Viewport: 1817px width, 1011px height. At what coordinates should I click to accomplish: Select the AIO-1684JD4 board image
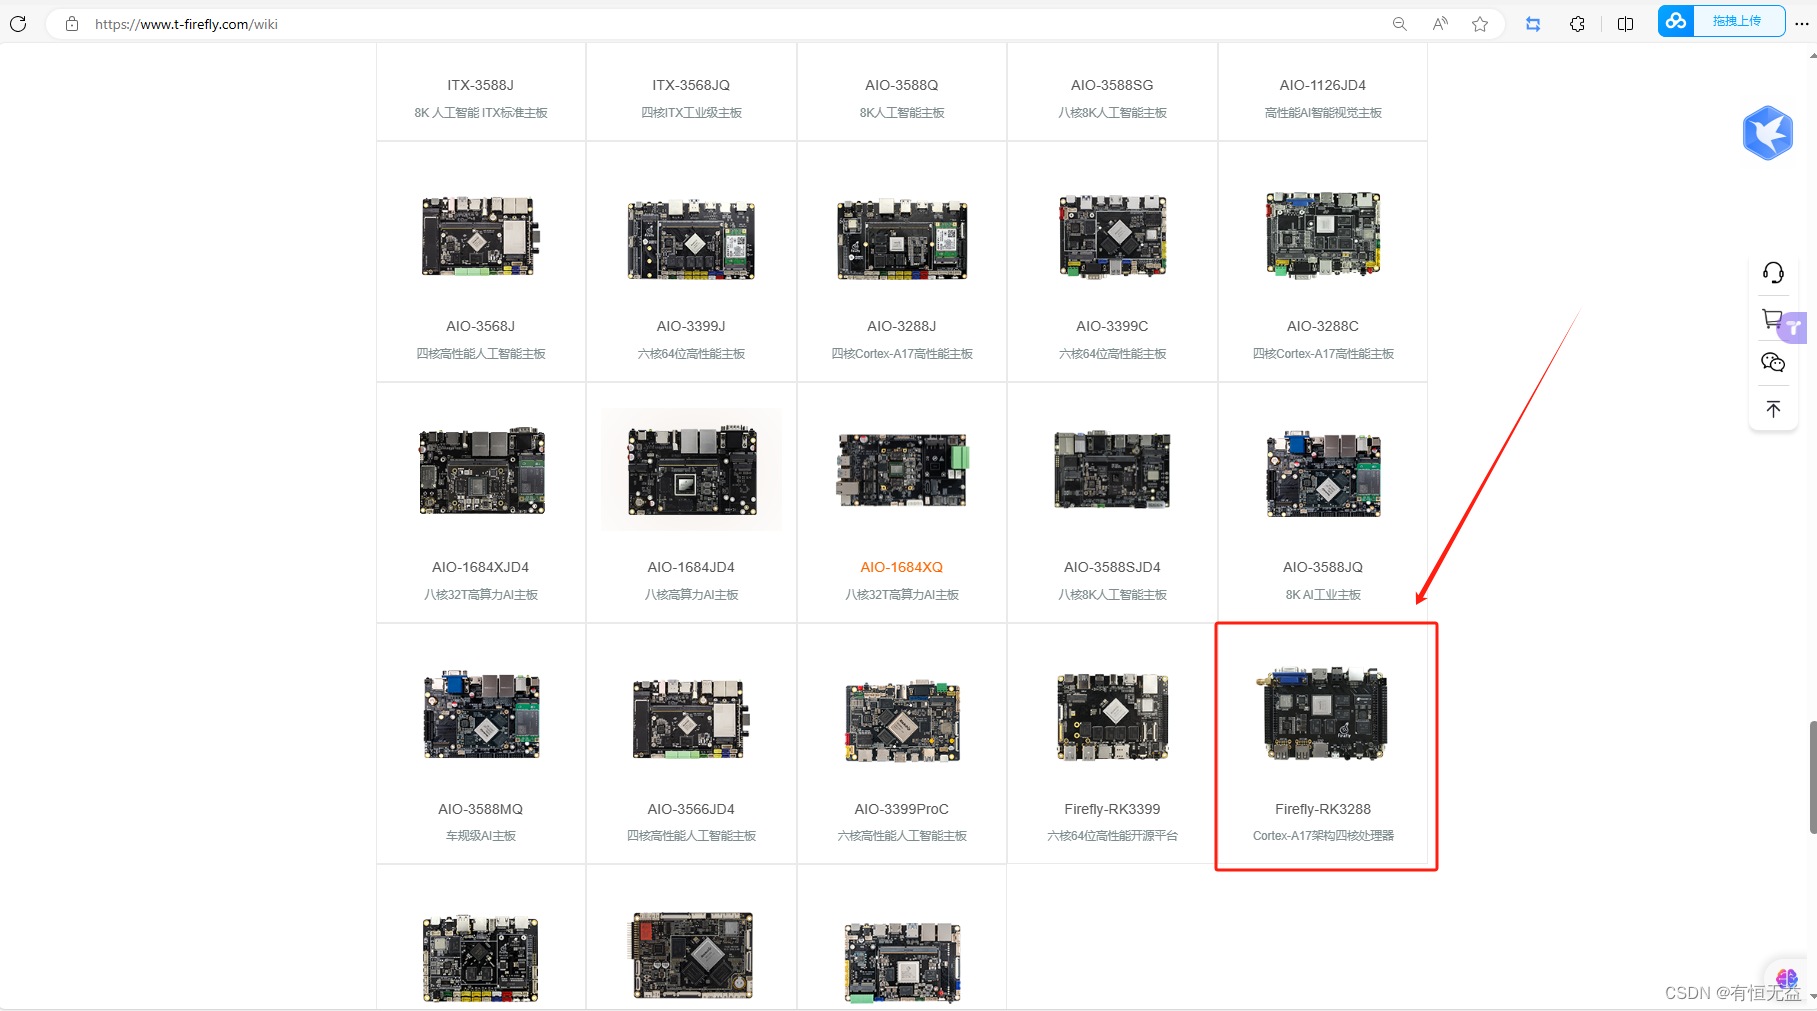(x=692, y=469)
